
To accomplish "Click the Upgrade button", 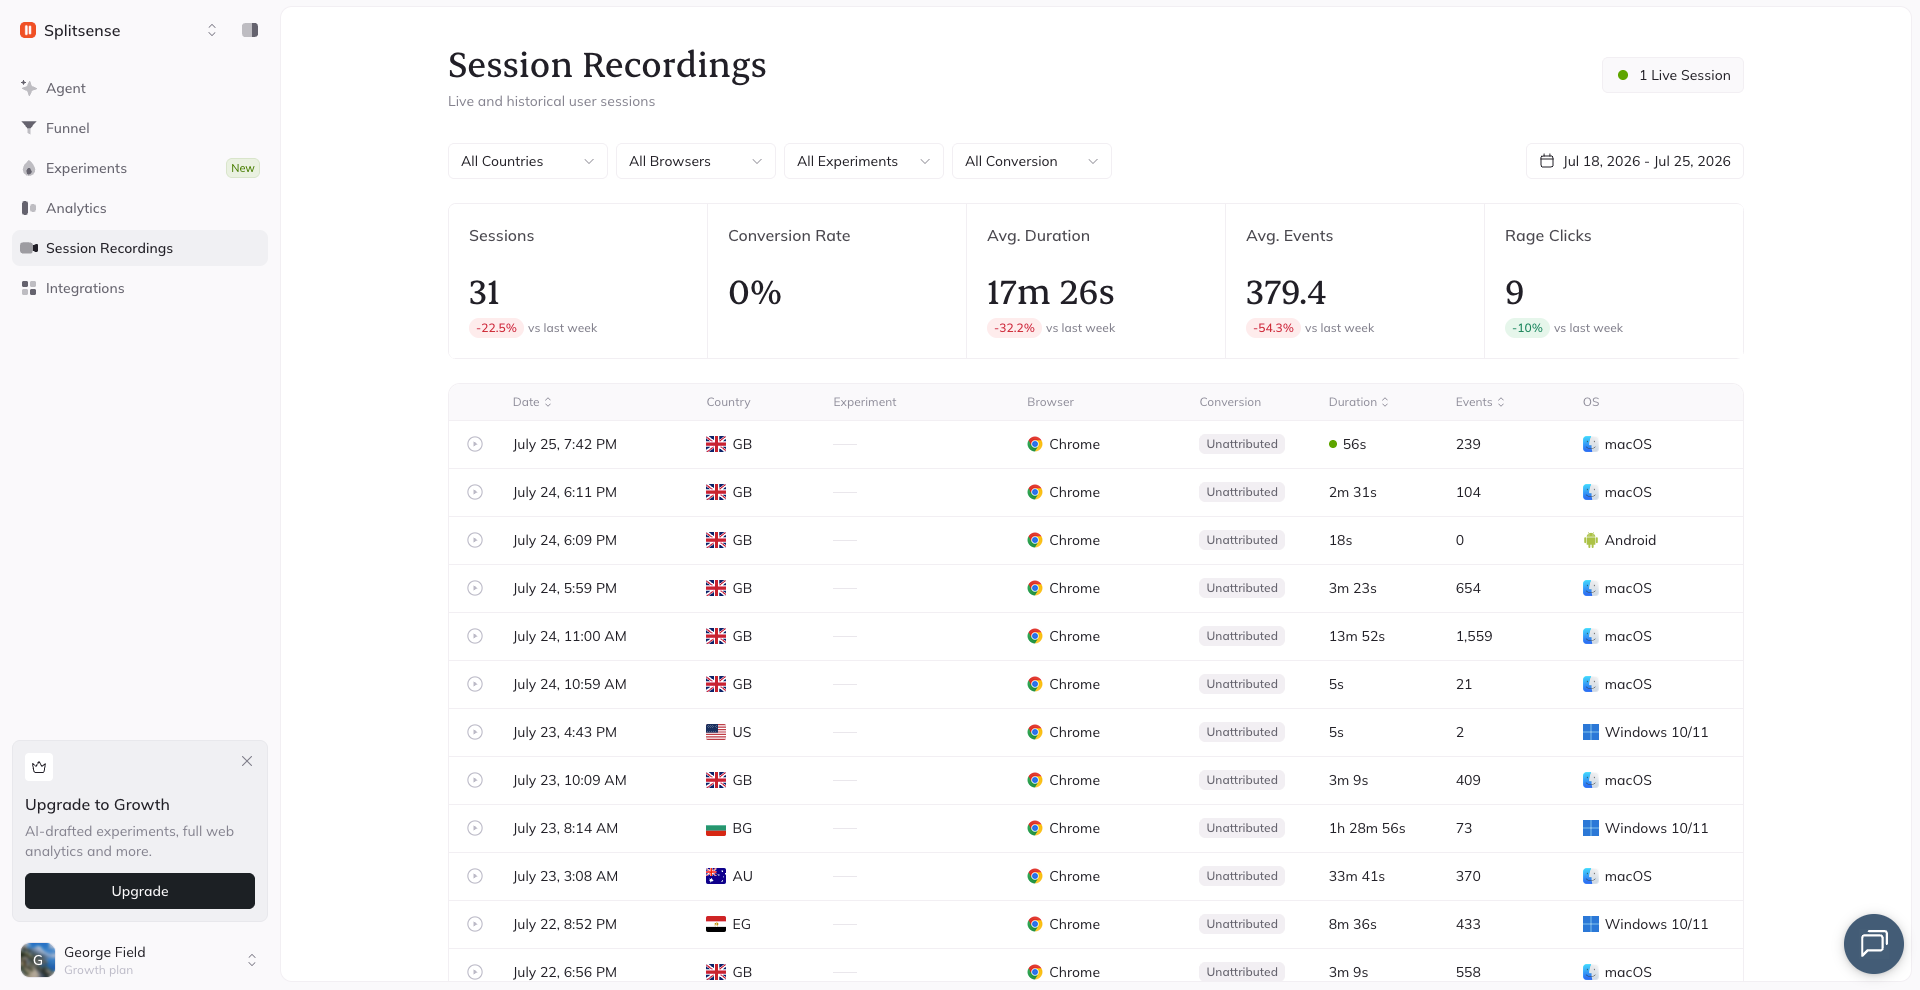I will 140,891.
